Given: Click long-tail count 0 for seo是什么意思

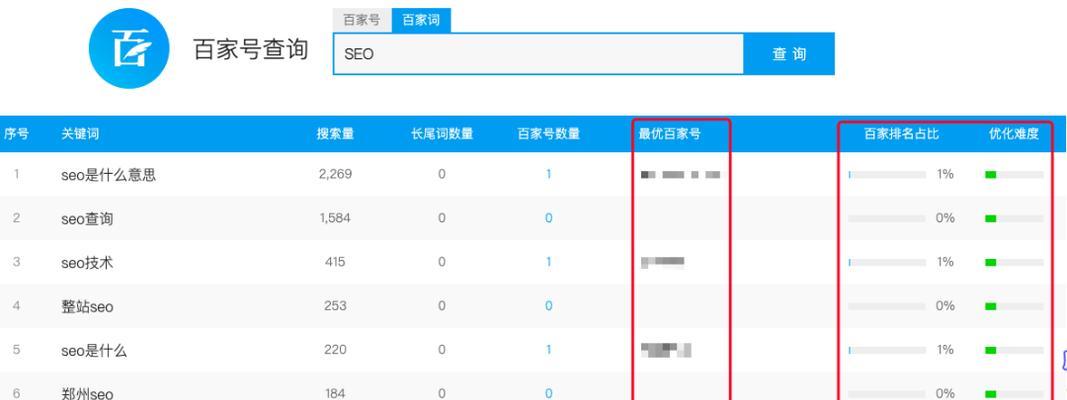Looking at the screenshot, I should click(442, 174).
